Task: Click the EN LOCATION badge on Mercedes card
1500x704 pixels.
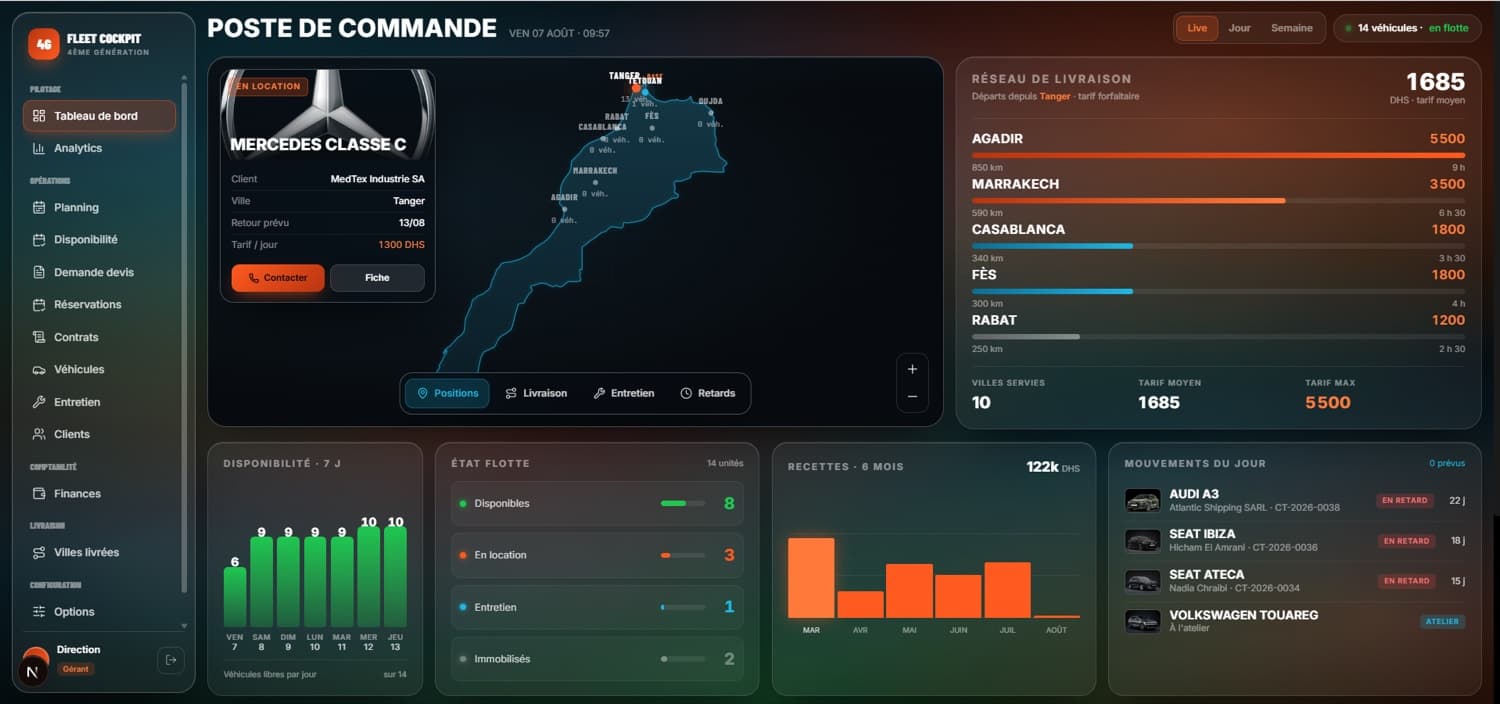Action: tap(269, 86)
